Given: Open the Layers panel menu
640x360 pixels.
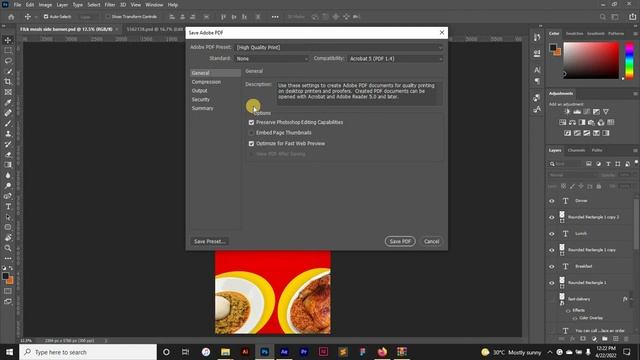Looking at the screenshot, I should point(636,150).
